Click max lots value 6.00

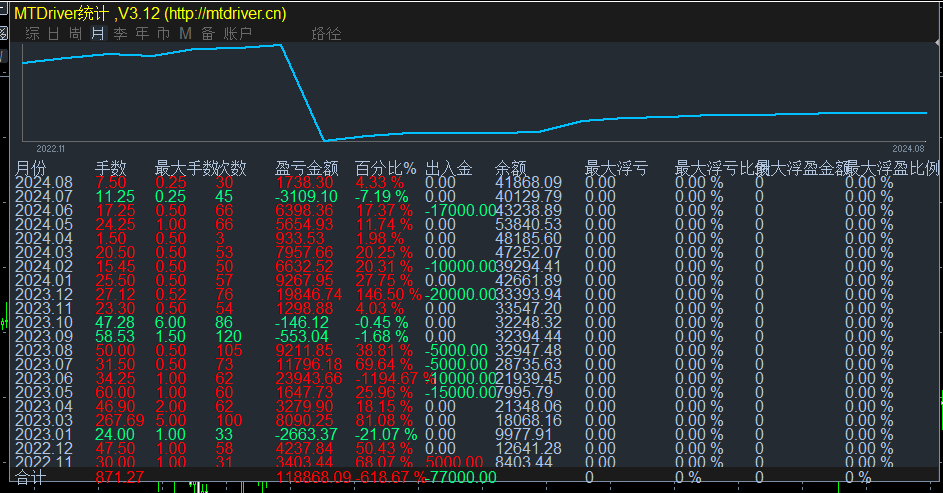point(170,322)
